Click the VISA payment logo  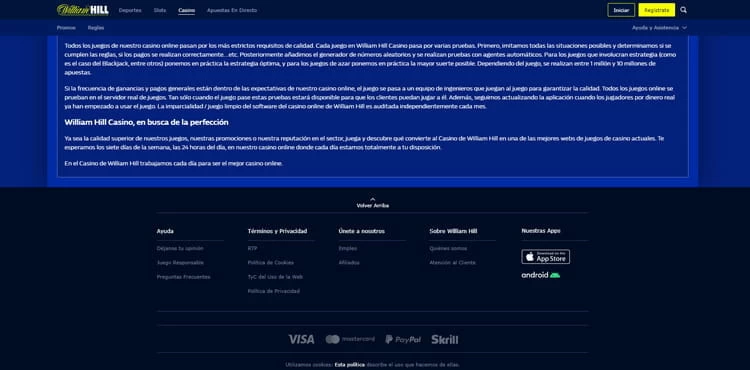coord(301,339)
